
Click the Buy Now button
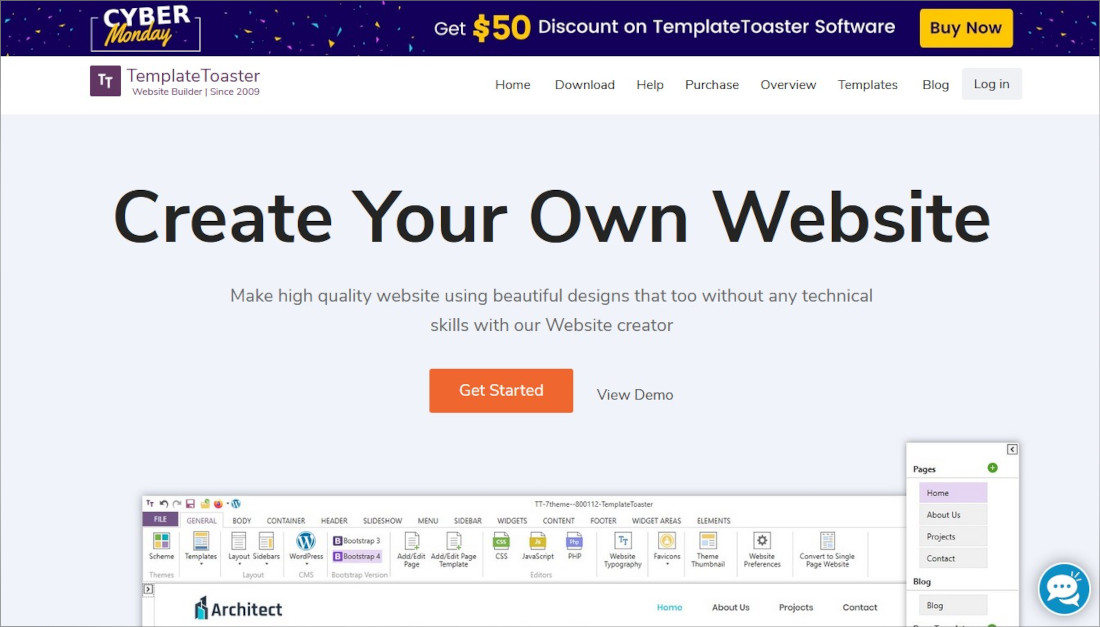(966, 28)
